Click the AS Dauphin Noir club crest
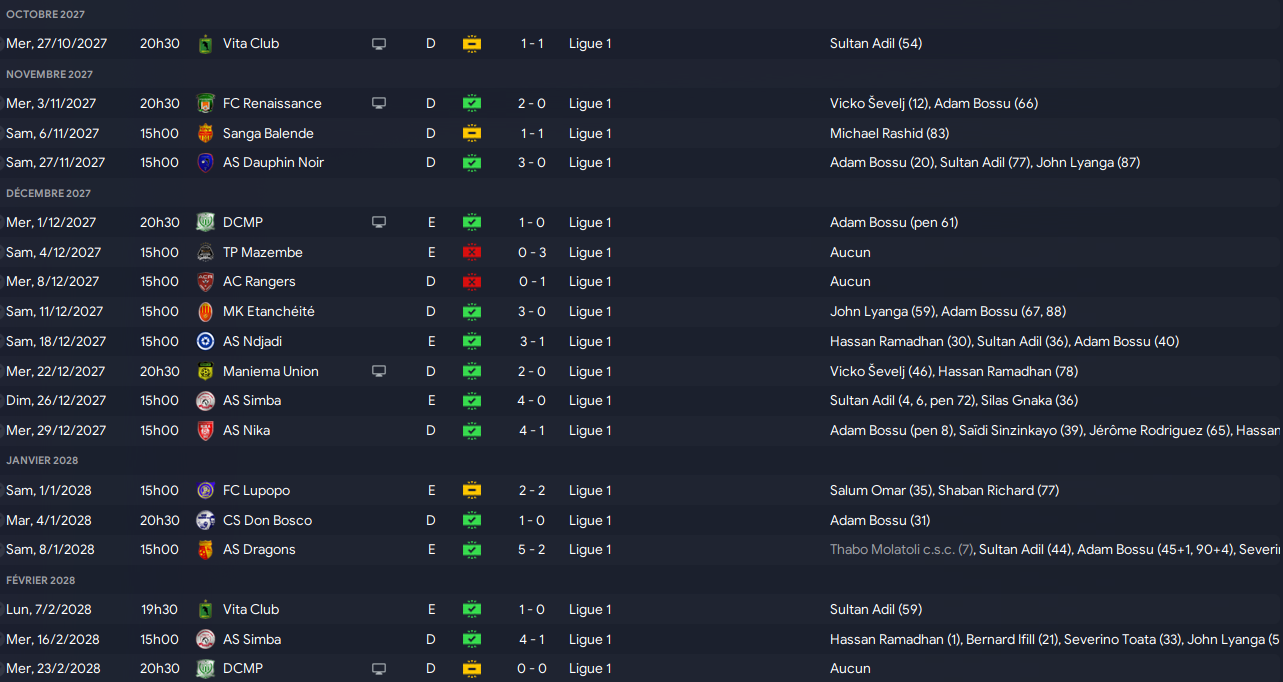The width and height of the screenshot is (1283, 682). (x=205, y=163)
